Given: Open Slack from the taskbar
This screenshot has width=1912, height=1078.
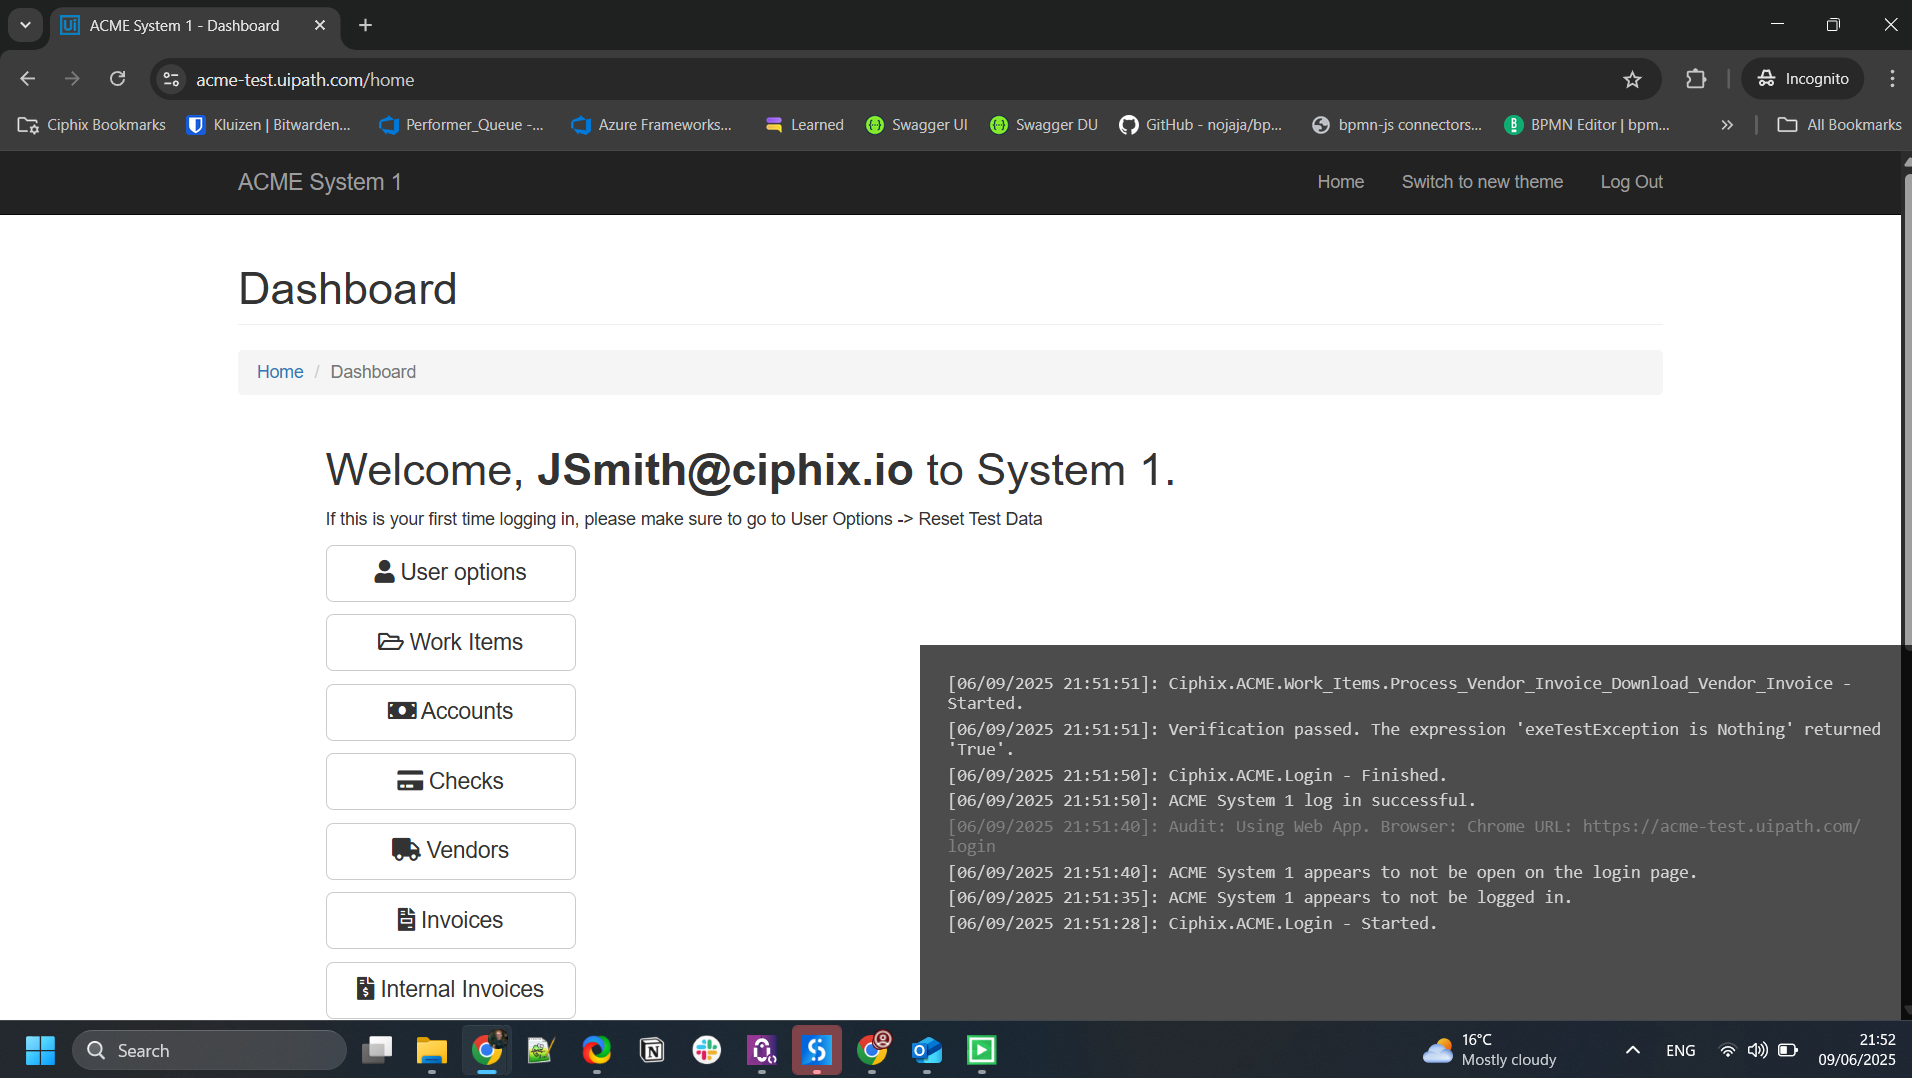Looking at the screenshot, I should pyautogui.click(x=707, y=1050).
